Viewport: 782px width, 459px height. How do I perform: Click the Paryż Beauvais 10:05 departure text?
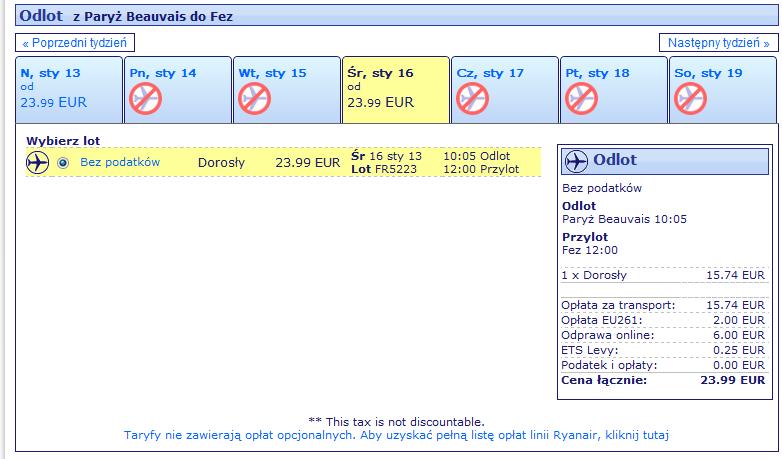tap(624, 219)
